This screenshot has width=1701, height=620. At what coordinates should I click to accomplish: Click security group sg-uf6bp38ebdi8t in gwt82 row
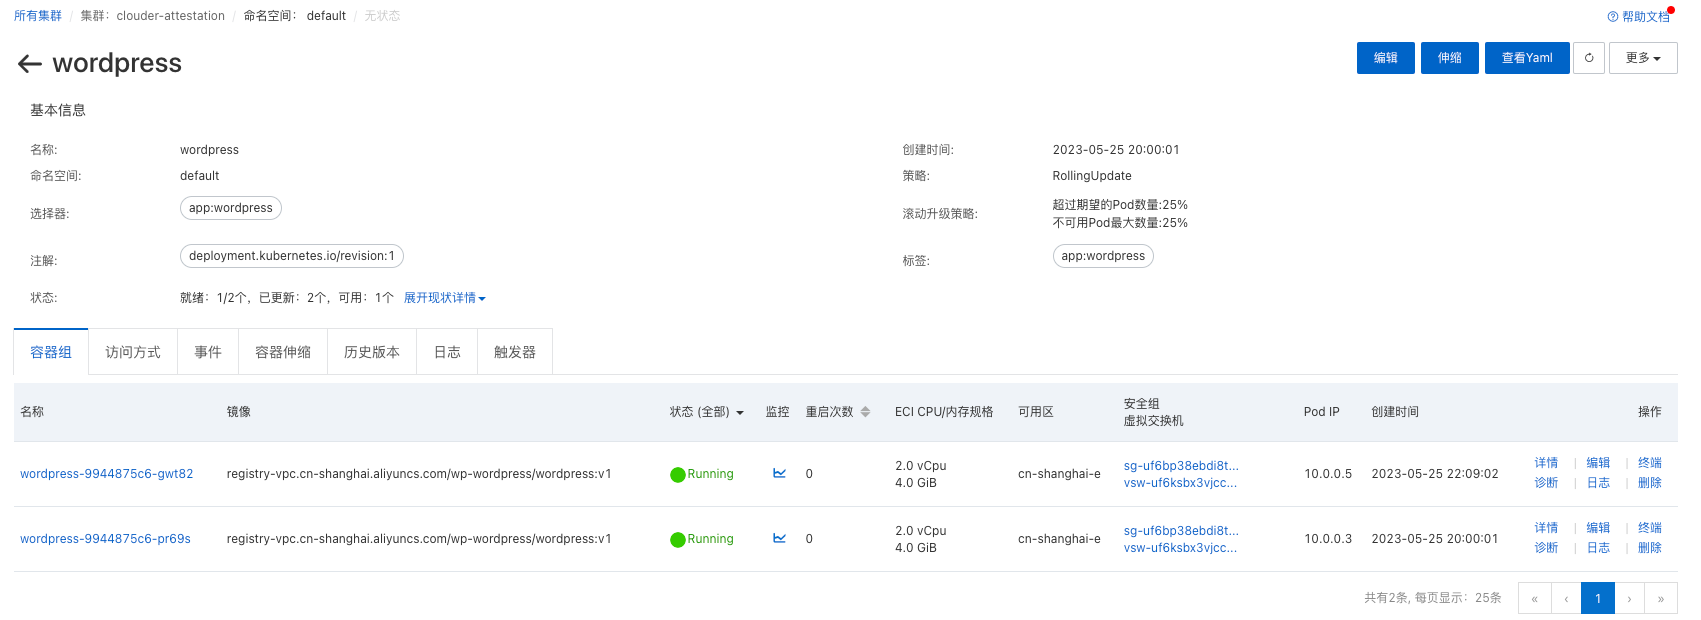click(1181, 466)
